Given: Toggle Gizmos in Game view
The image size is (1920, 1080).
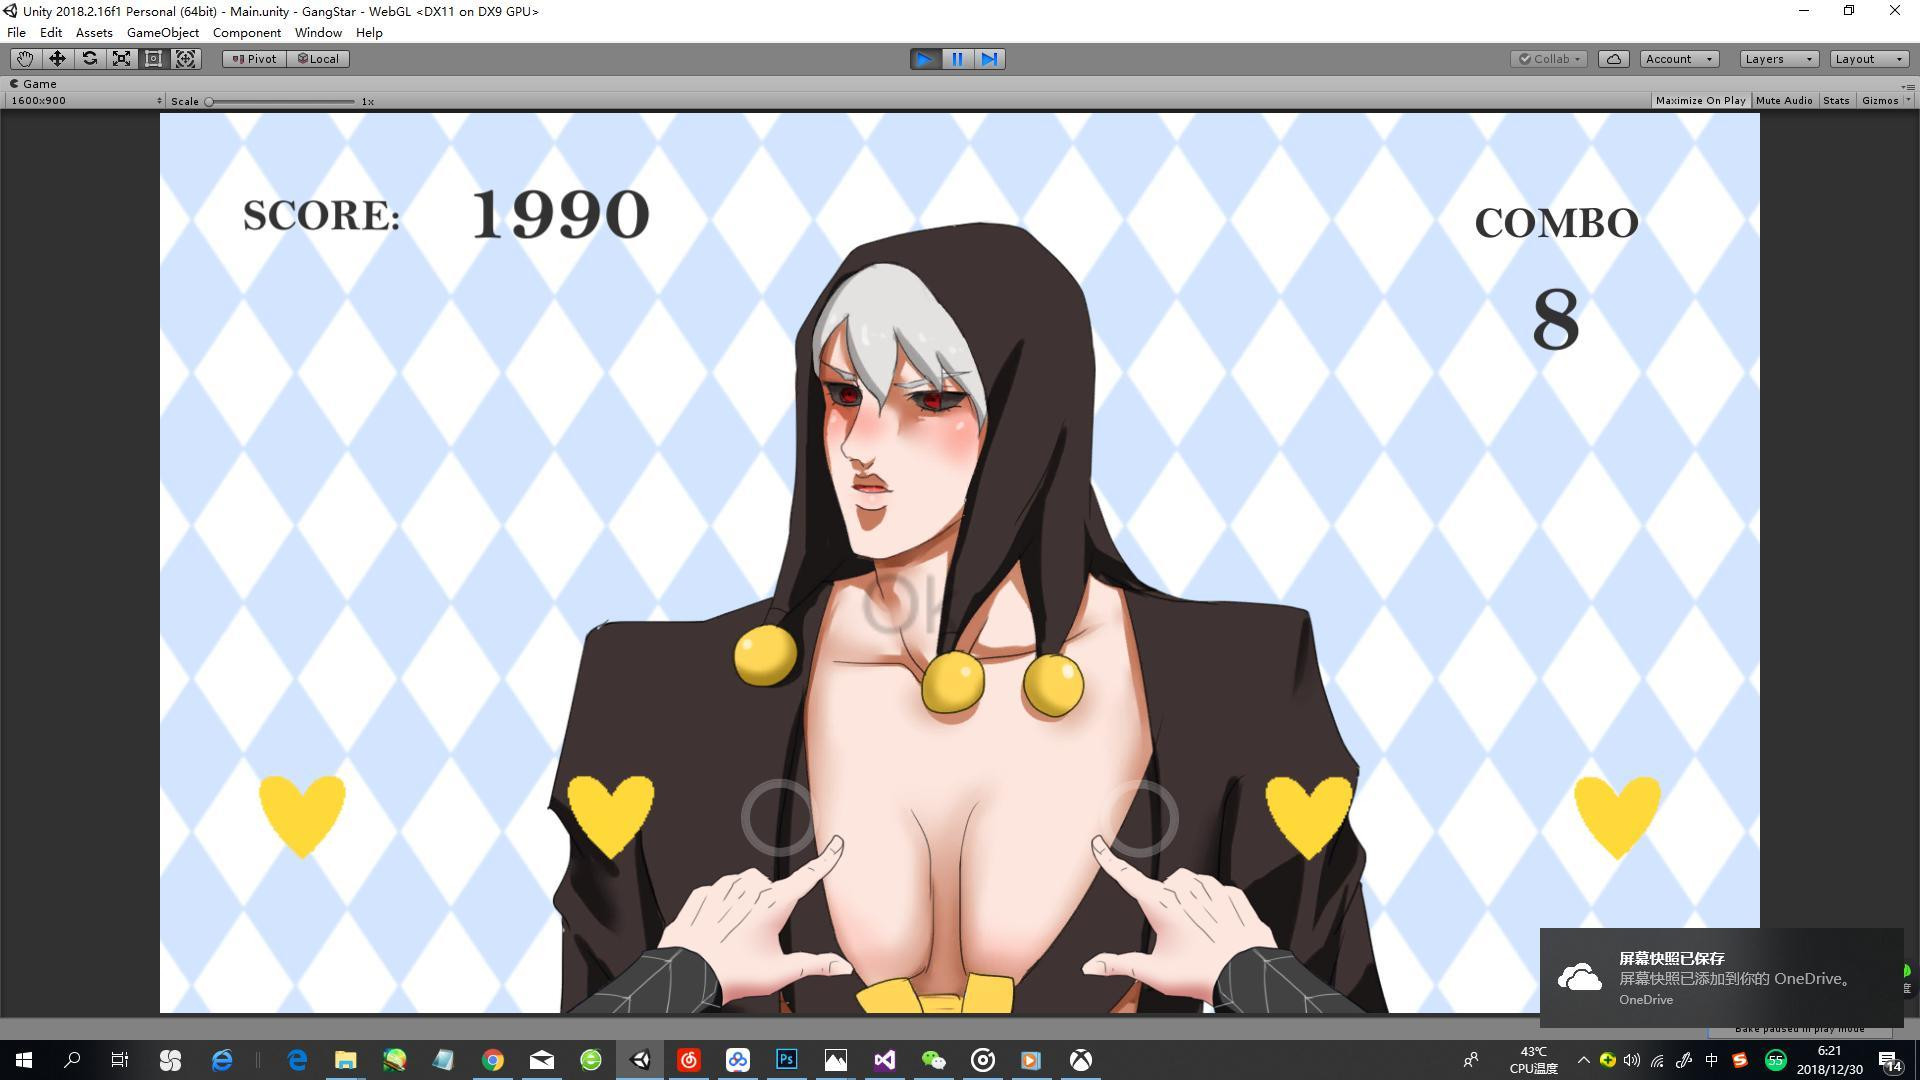Looking at the screenshot, I should click(x=1879, y=101).
